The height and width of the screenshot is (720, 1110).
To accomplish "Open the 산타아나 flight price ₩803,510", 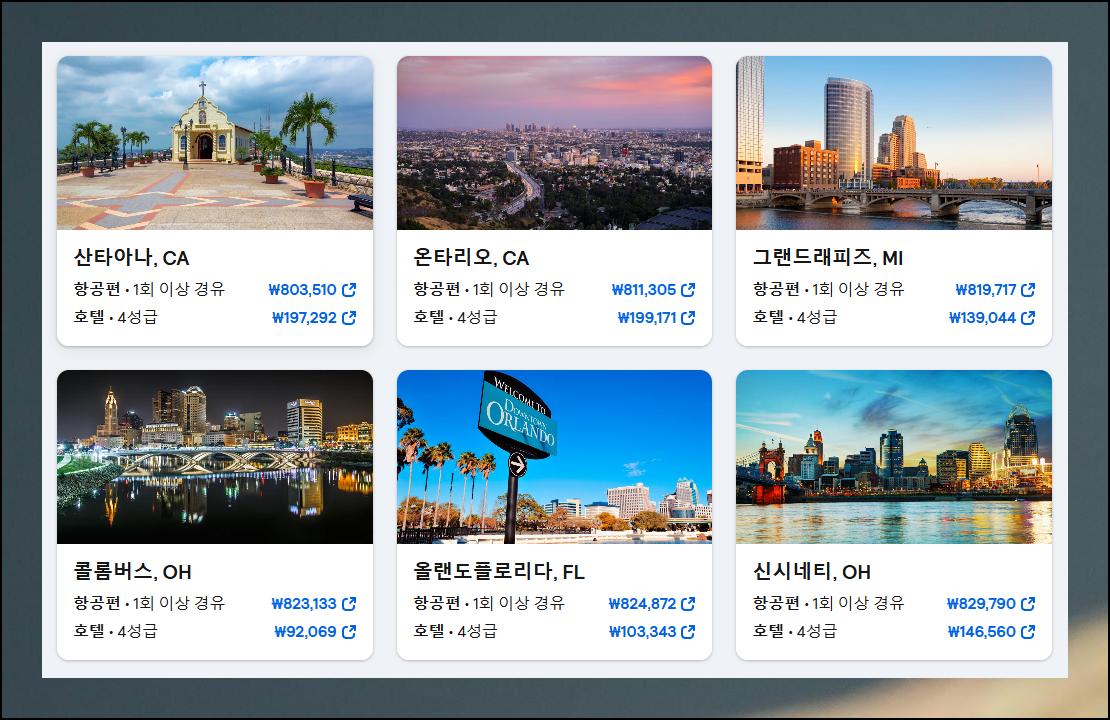I will pos(303,290).
